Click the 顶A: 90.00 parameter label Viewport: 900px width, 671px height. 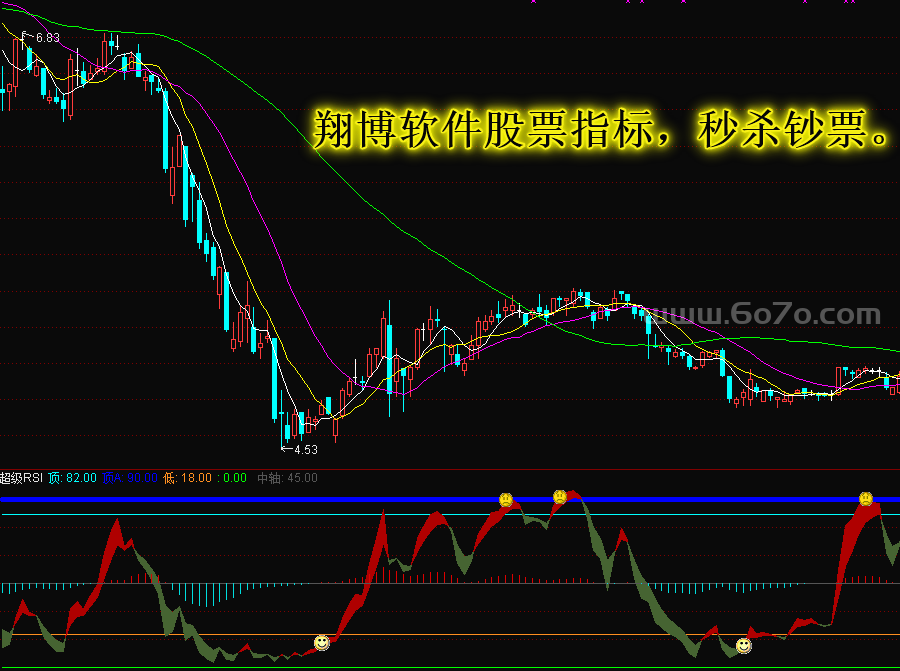pyautogui.click(x=130, y=478)
